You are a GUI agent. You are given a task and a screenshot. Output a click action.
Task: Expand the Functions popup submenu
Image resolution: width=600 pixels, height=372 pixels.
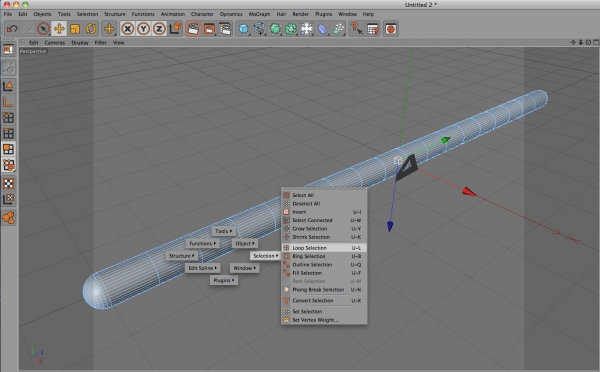202,243
